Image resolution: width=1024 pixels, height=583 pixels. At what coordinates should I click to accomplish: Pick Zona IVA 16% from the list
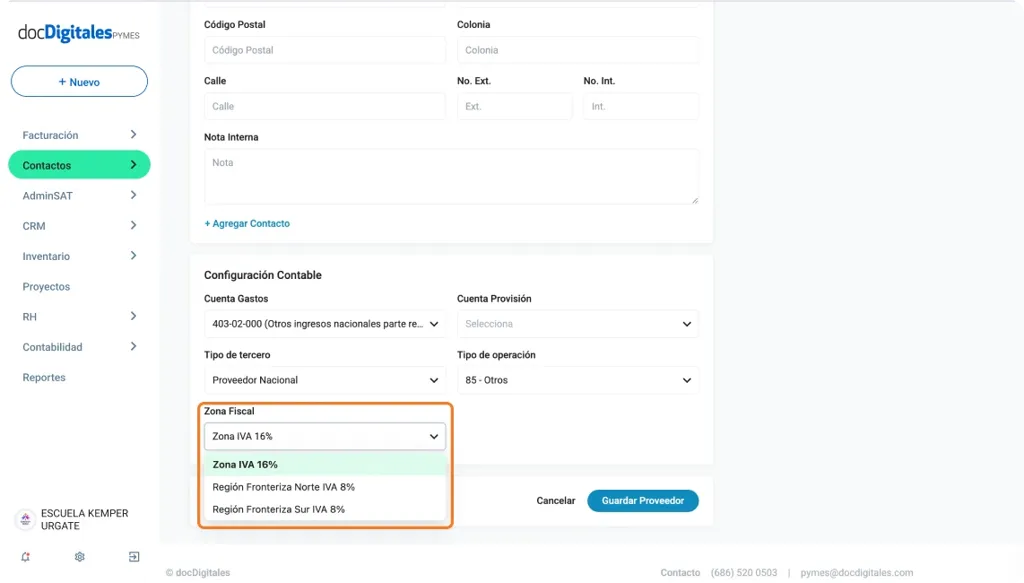click(x=246, y=465)
